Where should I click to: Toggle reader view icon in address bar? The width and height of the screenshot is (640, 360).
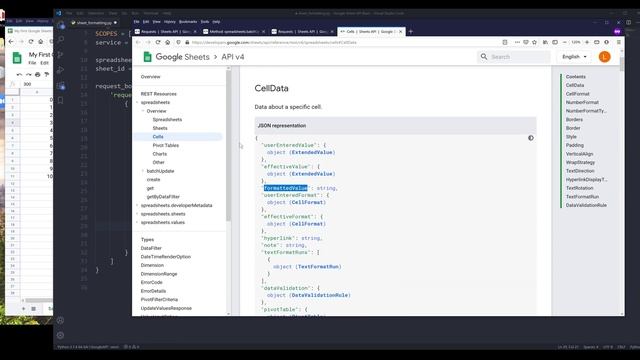(505, 42)
